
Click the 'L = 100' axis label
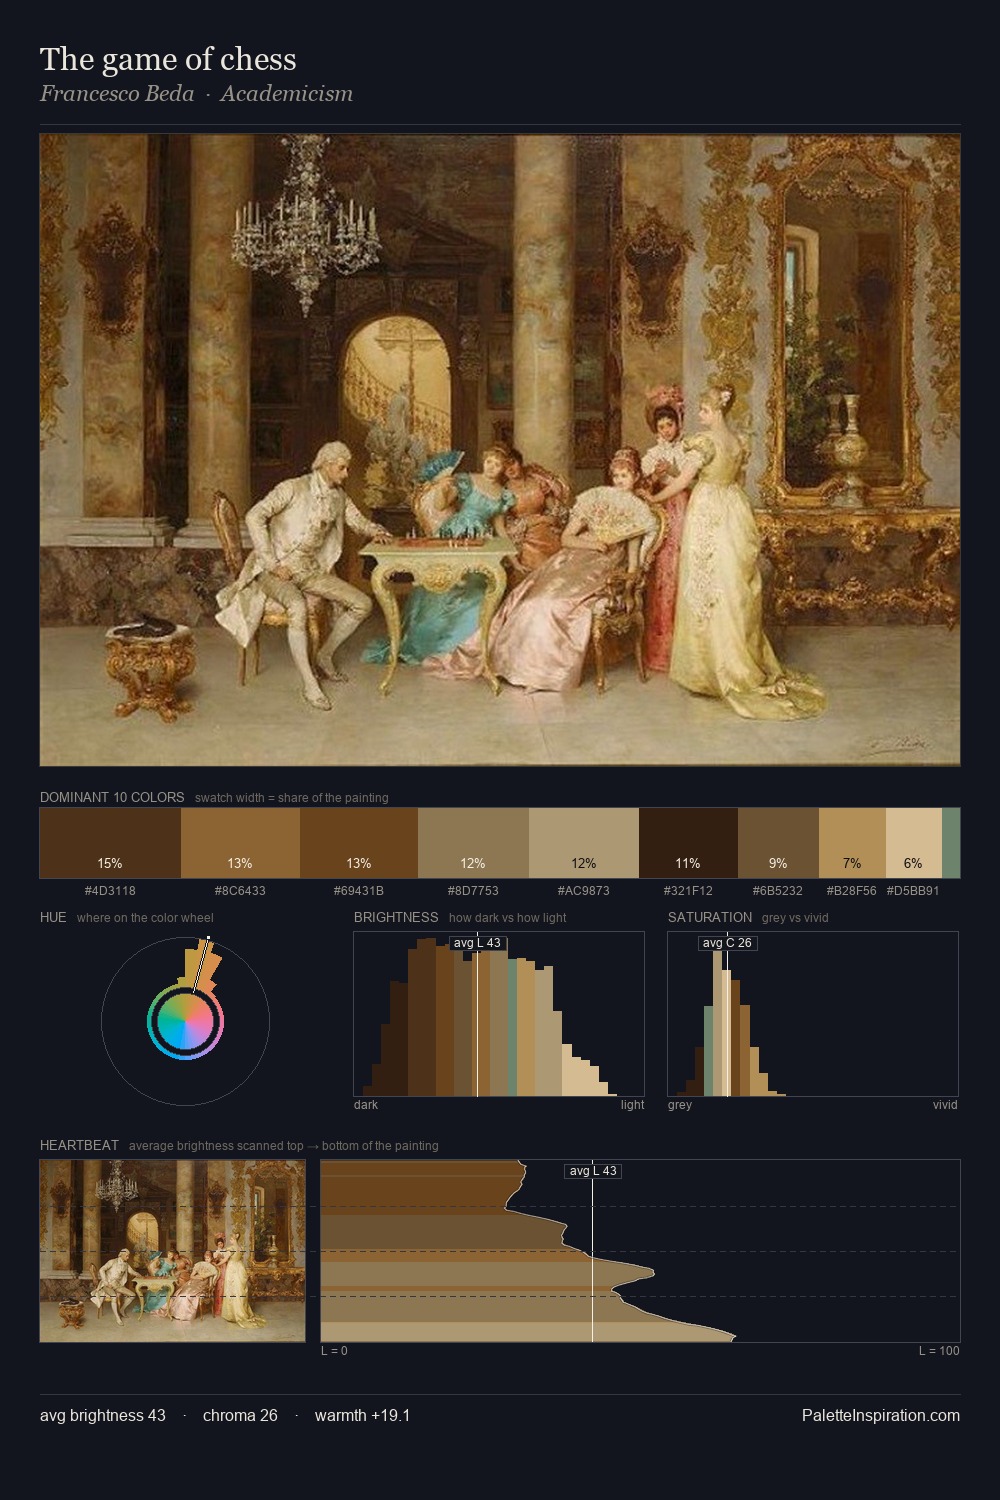point(939,1351)
